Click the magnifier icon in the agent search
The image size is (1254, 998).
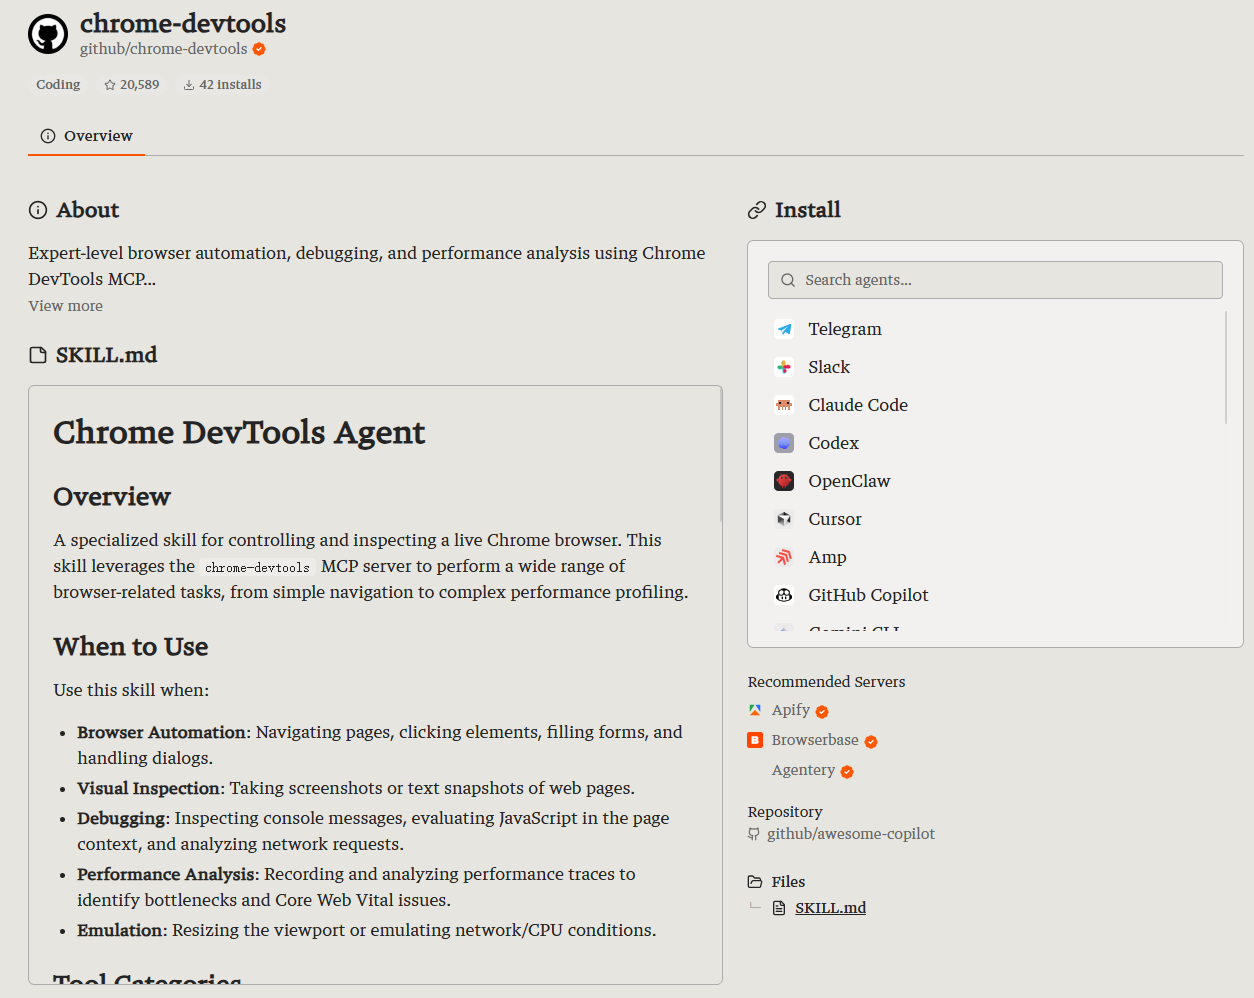[788, 280]
